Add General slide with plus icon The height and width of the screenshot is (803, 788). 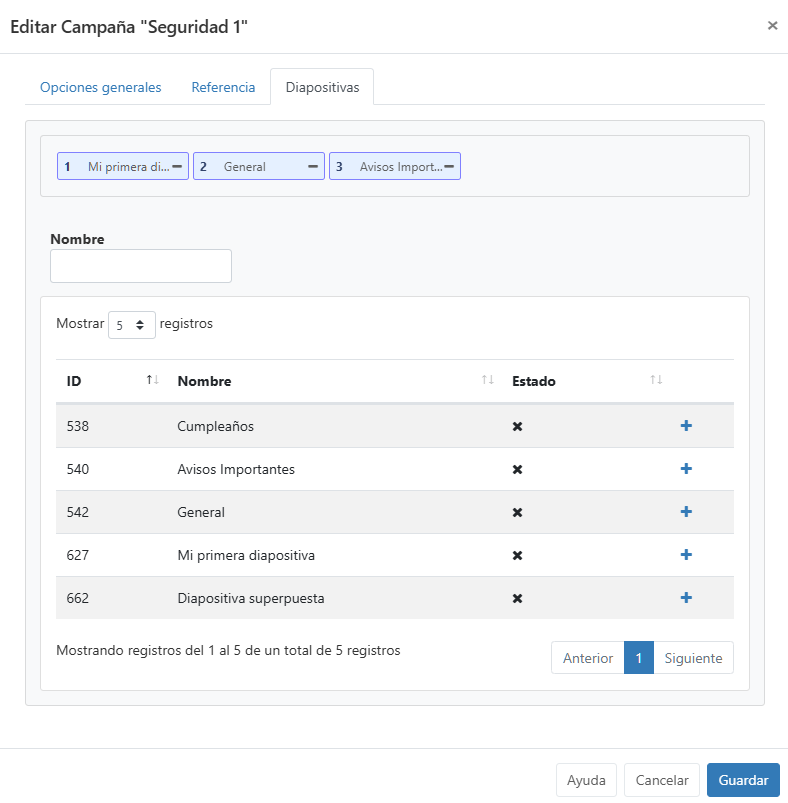[x=686, y=512]
